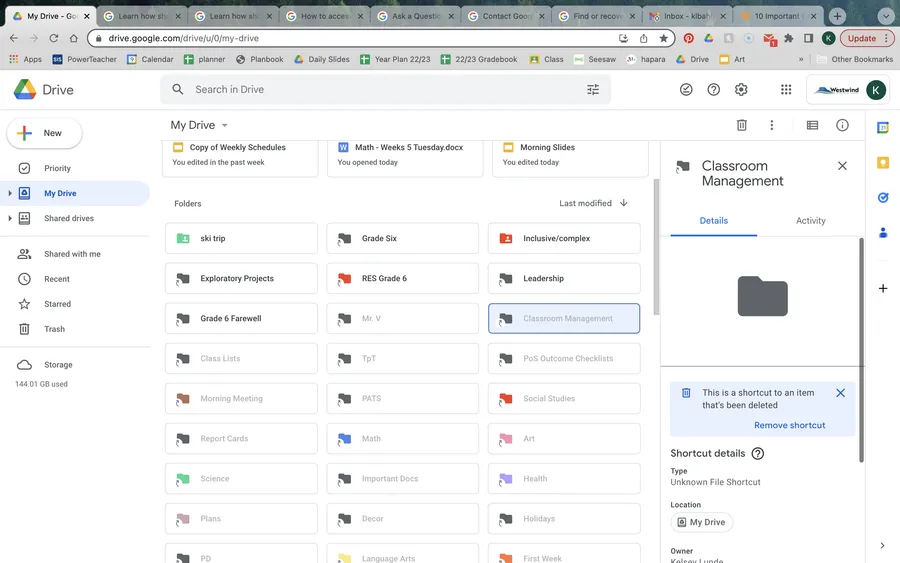Click the Storage usage item in sidebar
This screenshot has height=563, width=900.
click(x=57, y=365)
